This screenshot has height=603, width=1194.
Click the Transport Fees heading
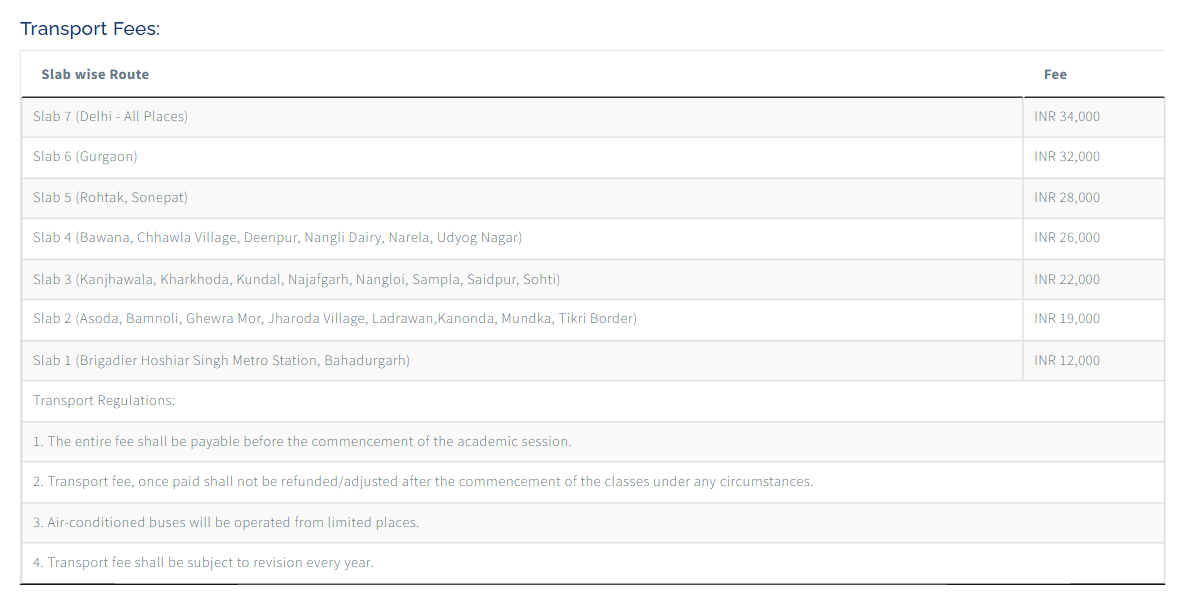90,29
